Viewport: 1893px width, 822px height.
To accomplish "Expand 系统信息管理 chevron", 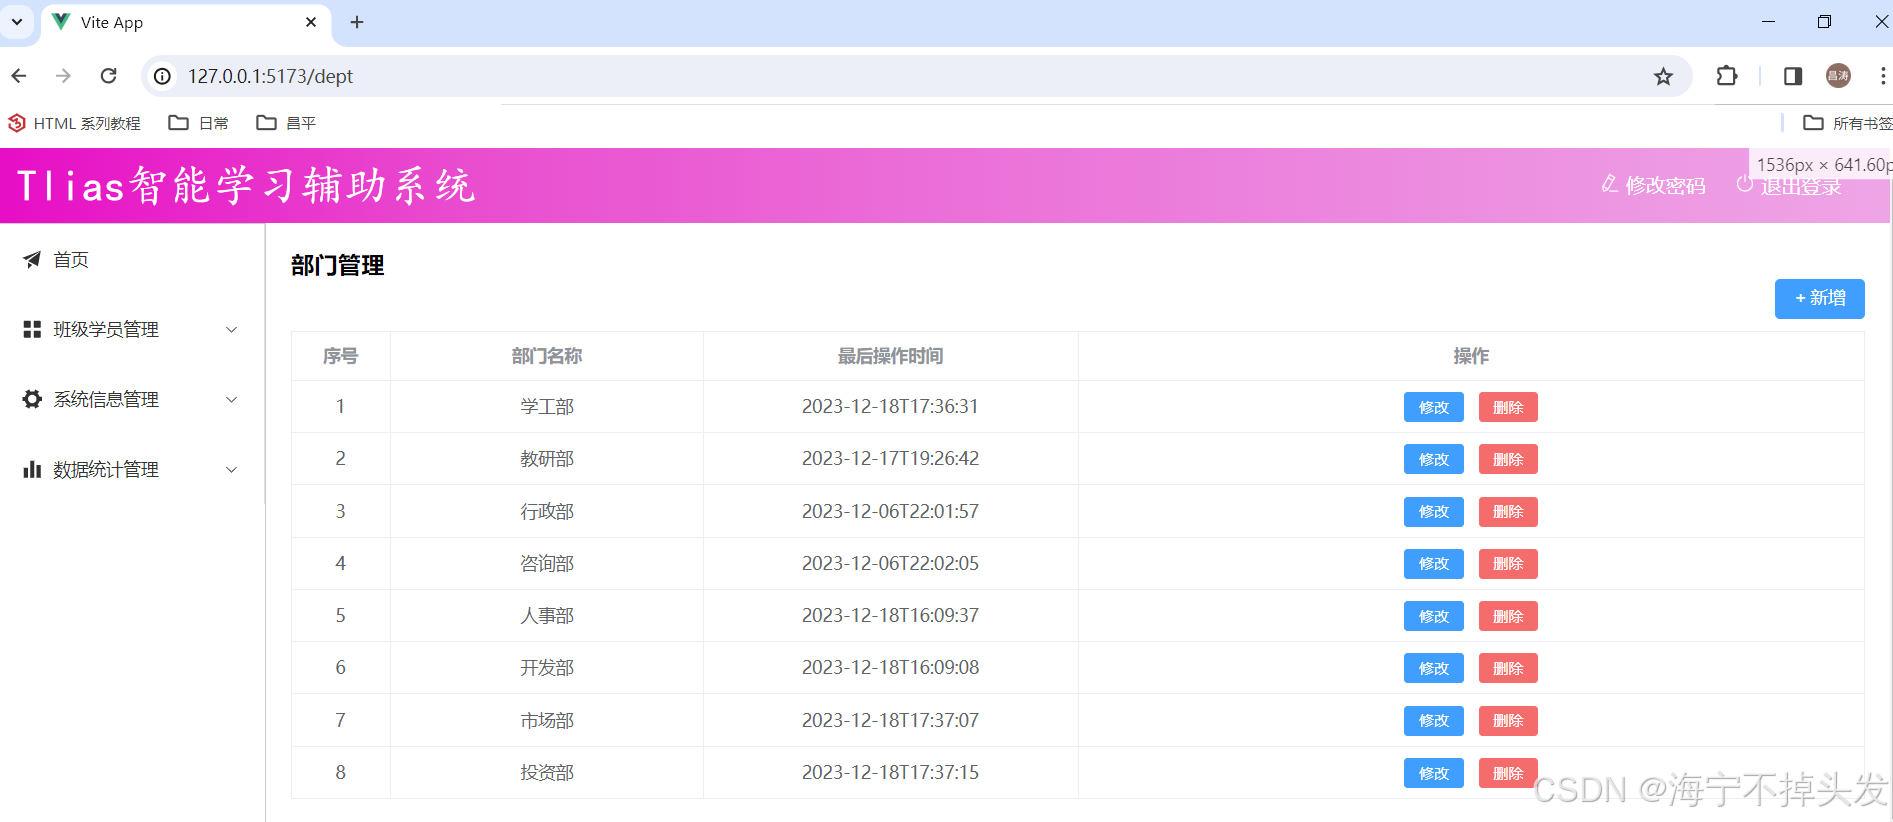I will [231, 400].
